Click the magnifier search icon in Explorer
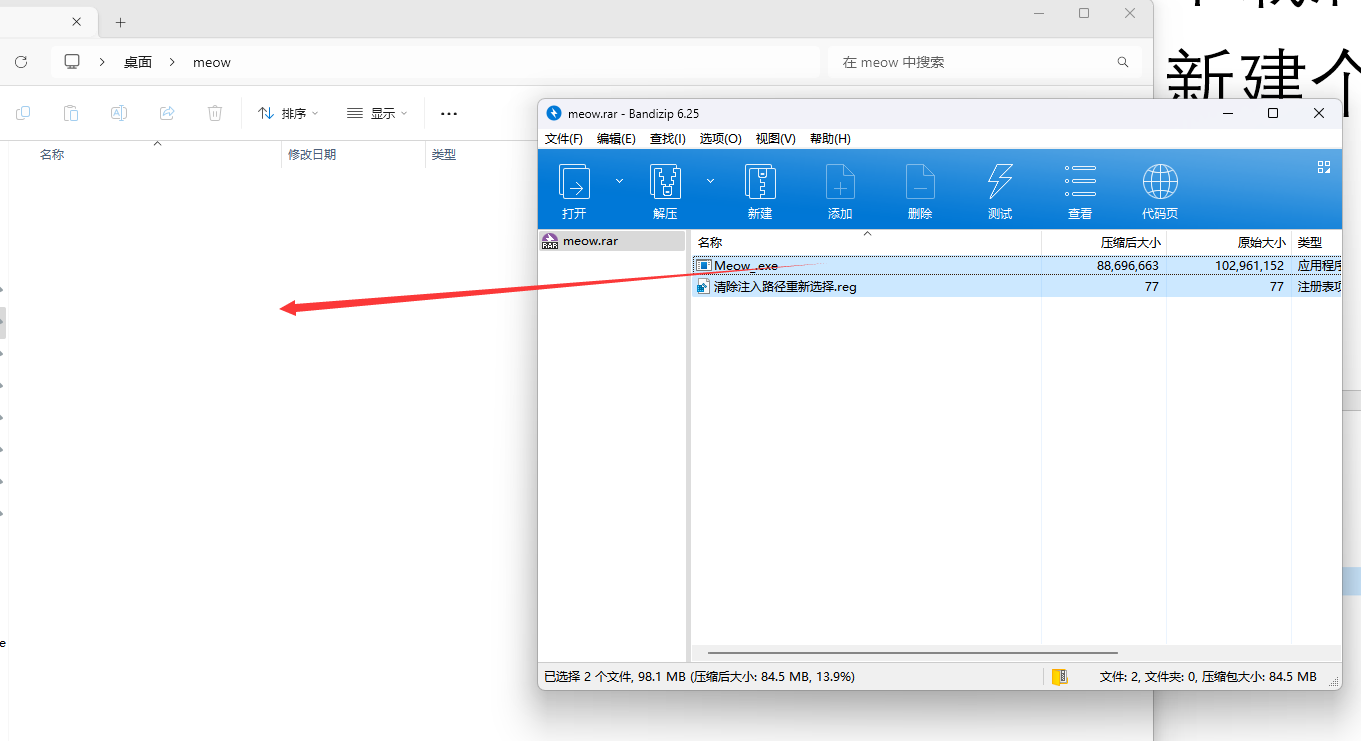 [x=1123, y=62]
